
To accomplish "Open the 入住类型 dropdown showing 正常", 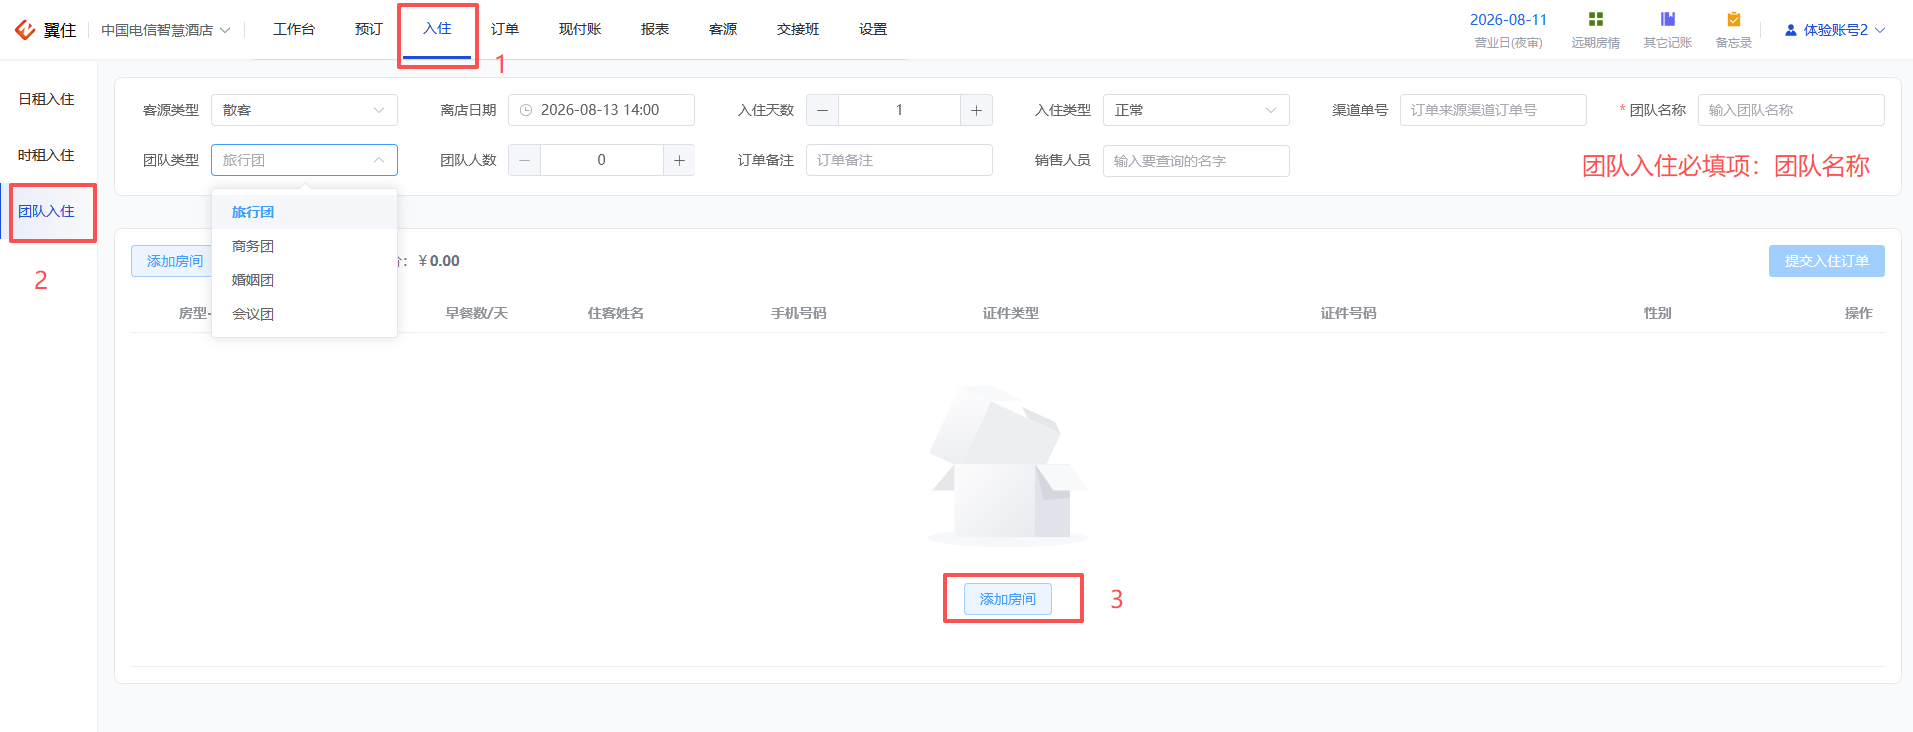I will point(1196,110).
